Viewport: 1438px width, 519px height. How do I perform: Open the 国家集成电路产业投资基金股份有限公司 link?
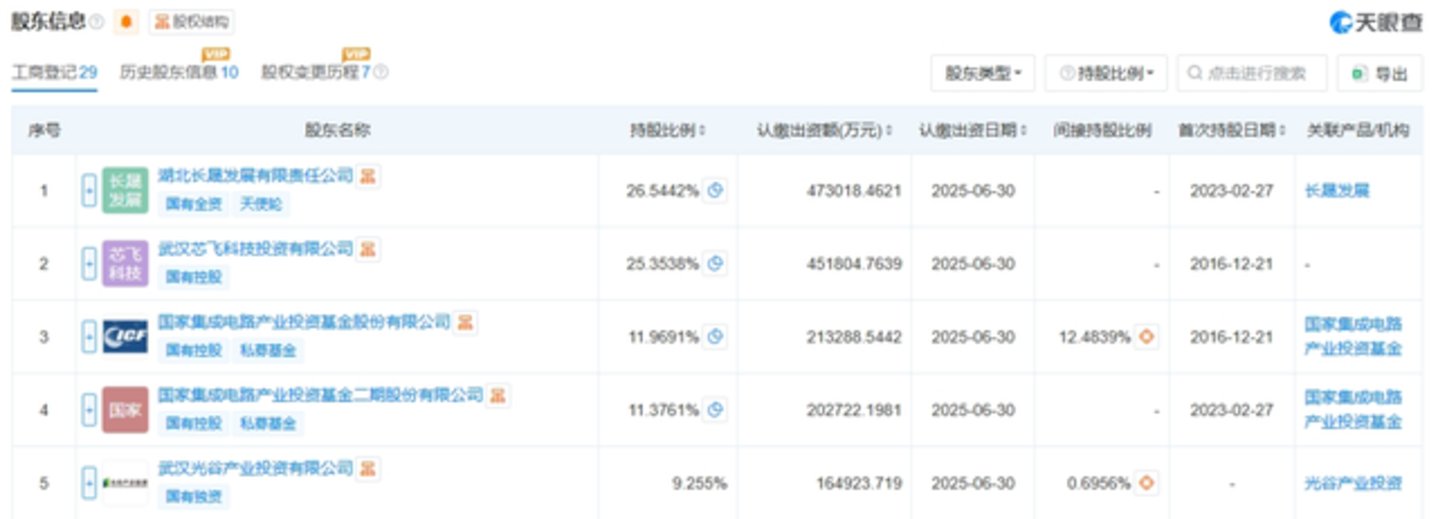[305, 322]
